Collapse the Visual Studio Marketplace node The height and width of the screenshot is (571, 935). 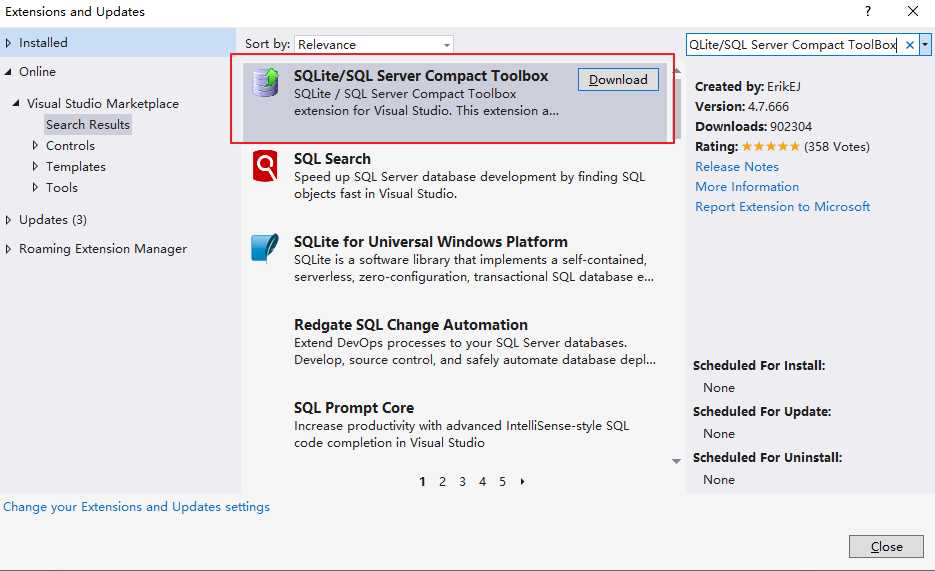pos(16,104)
